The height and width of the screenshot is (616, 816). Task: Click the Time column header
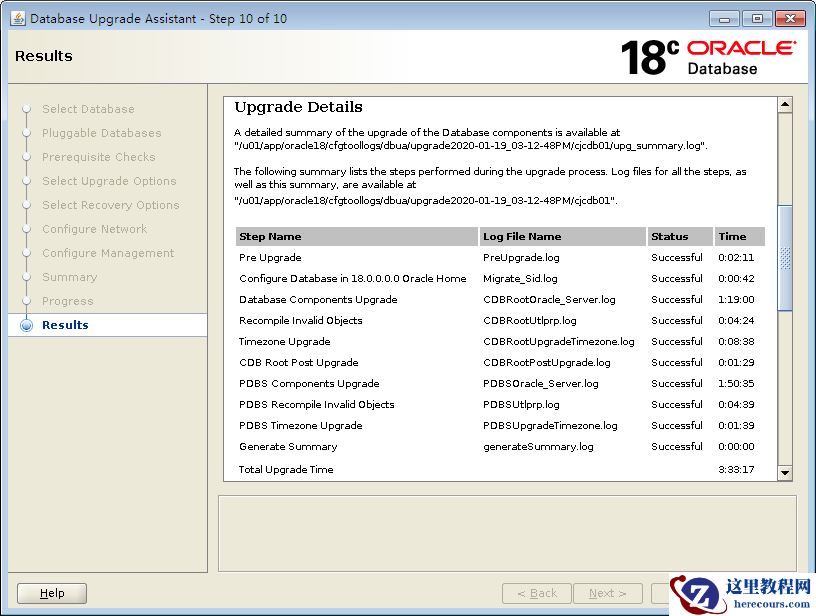click(x=740, y=237)
